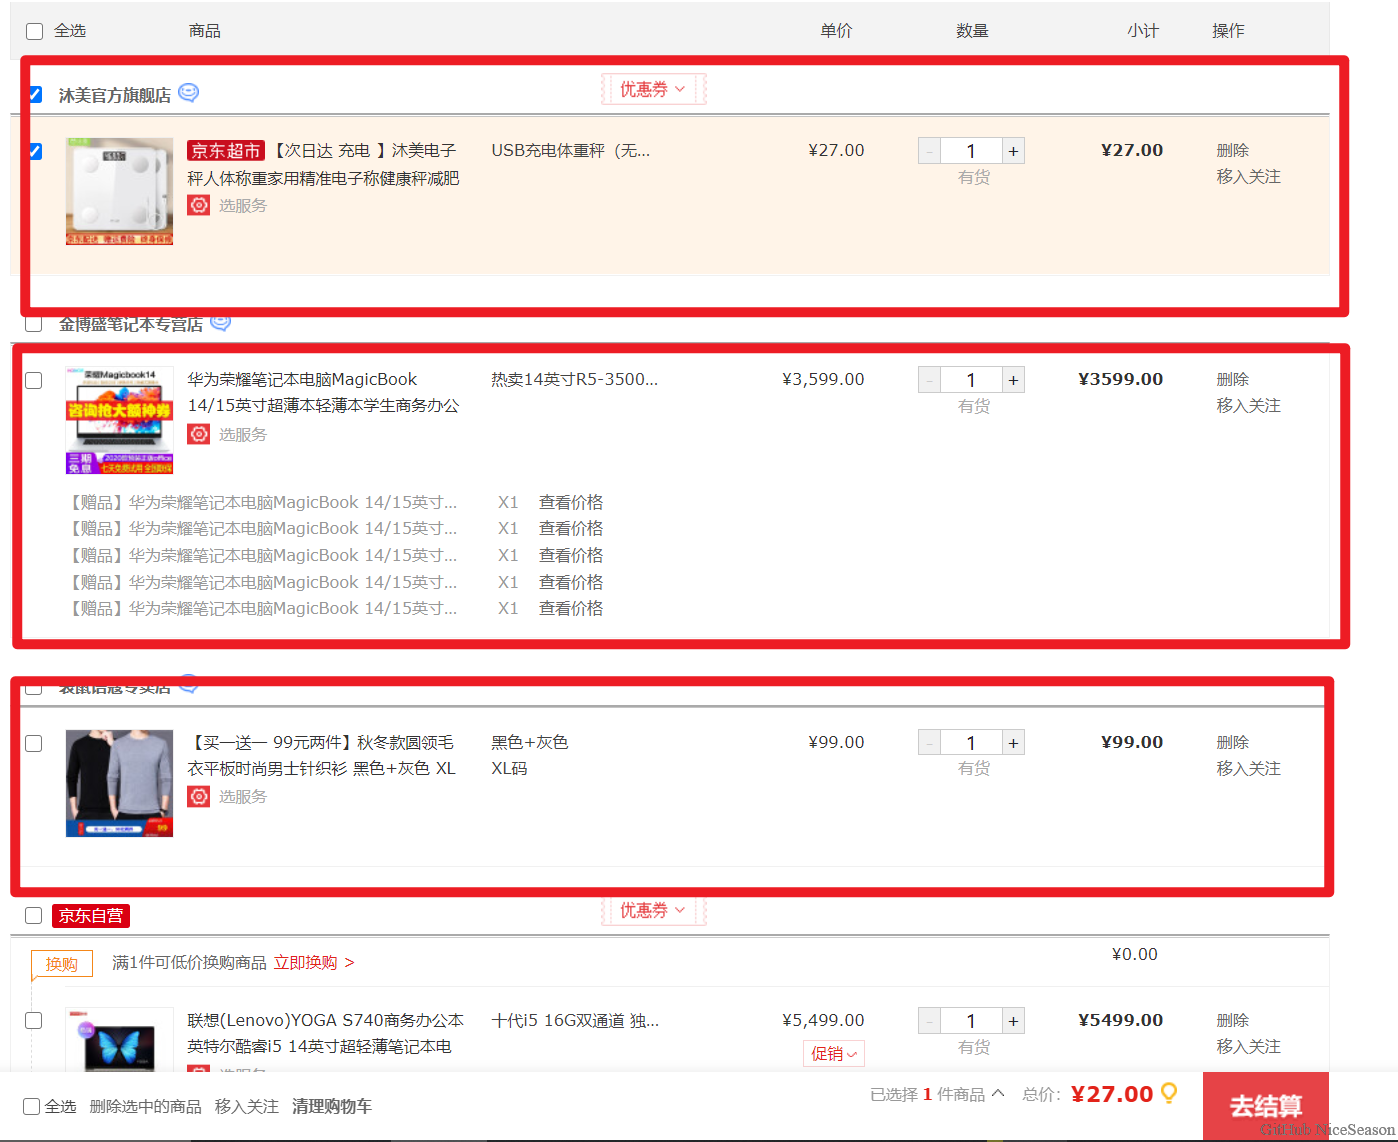
Task: Delete the 圆领毛衣 sweater item
Action: coord(1232,742)
